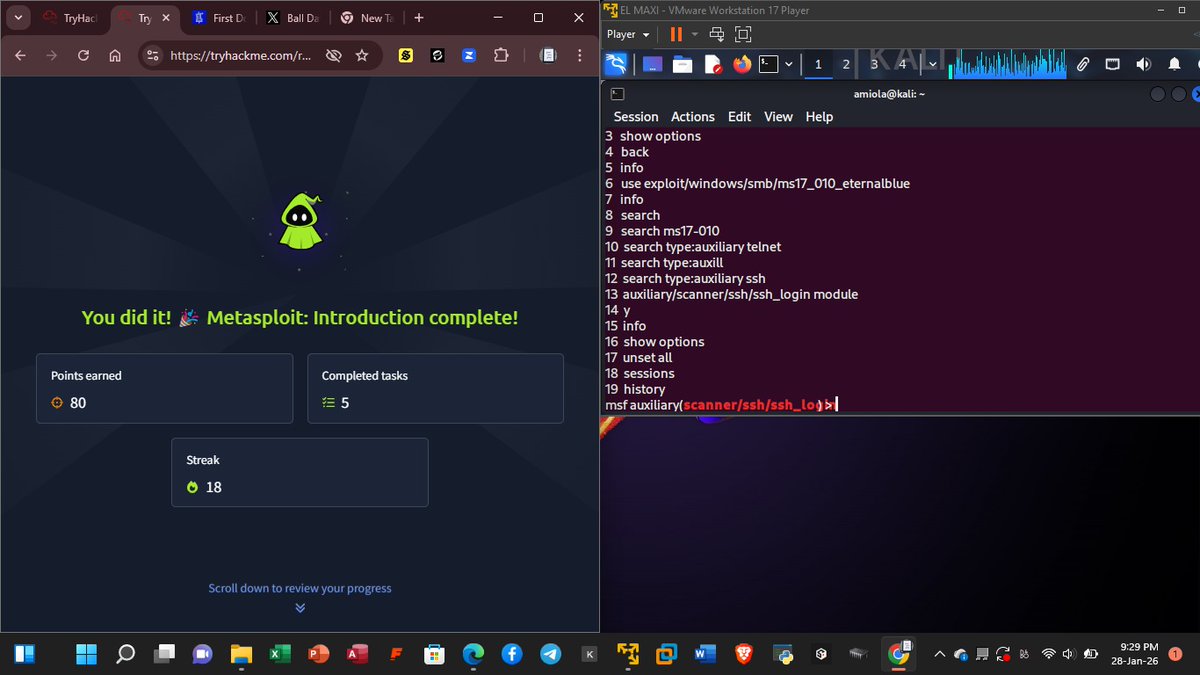This screenshot has height=675, width=1200.
Task: Show desktop icon in Kali panel
Action: [652, 64]
